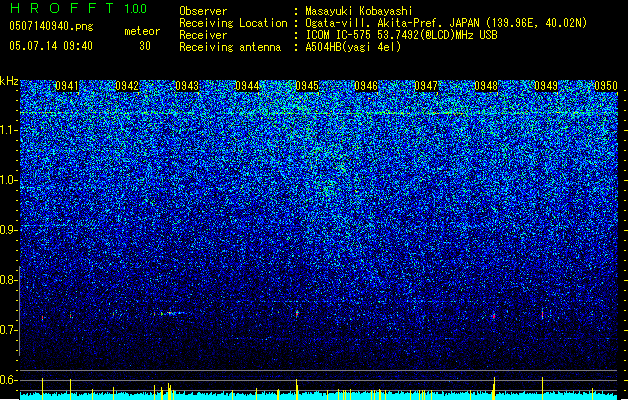Click the kHz axis unit label

click(9, 81)
